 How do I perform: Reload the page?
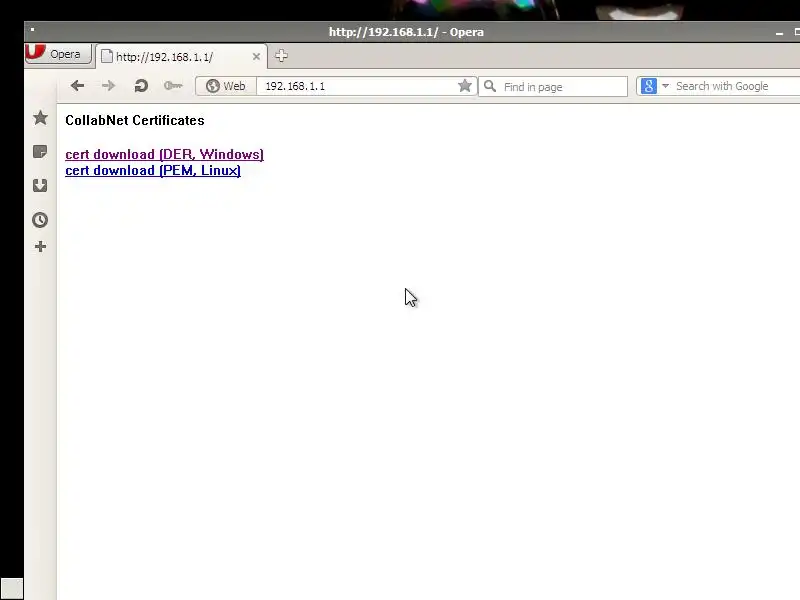(x=141, y=86)
